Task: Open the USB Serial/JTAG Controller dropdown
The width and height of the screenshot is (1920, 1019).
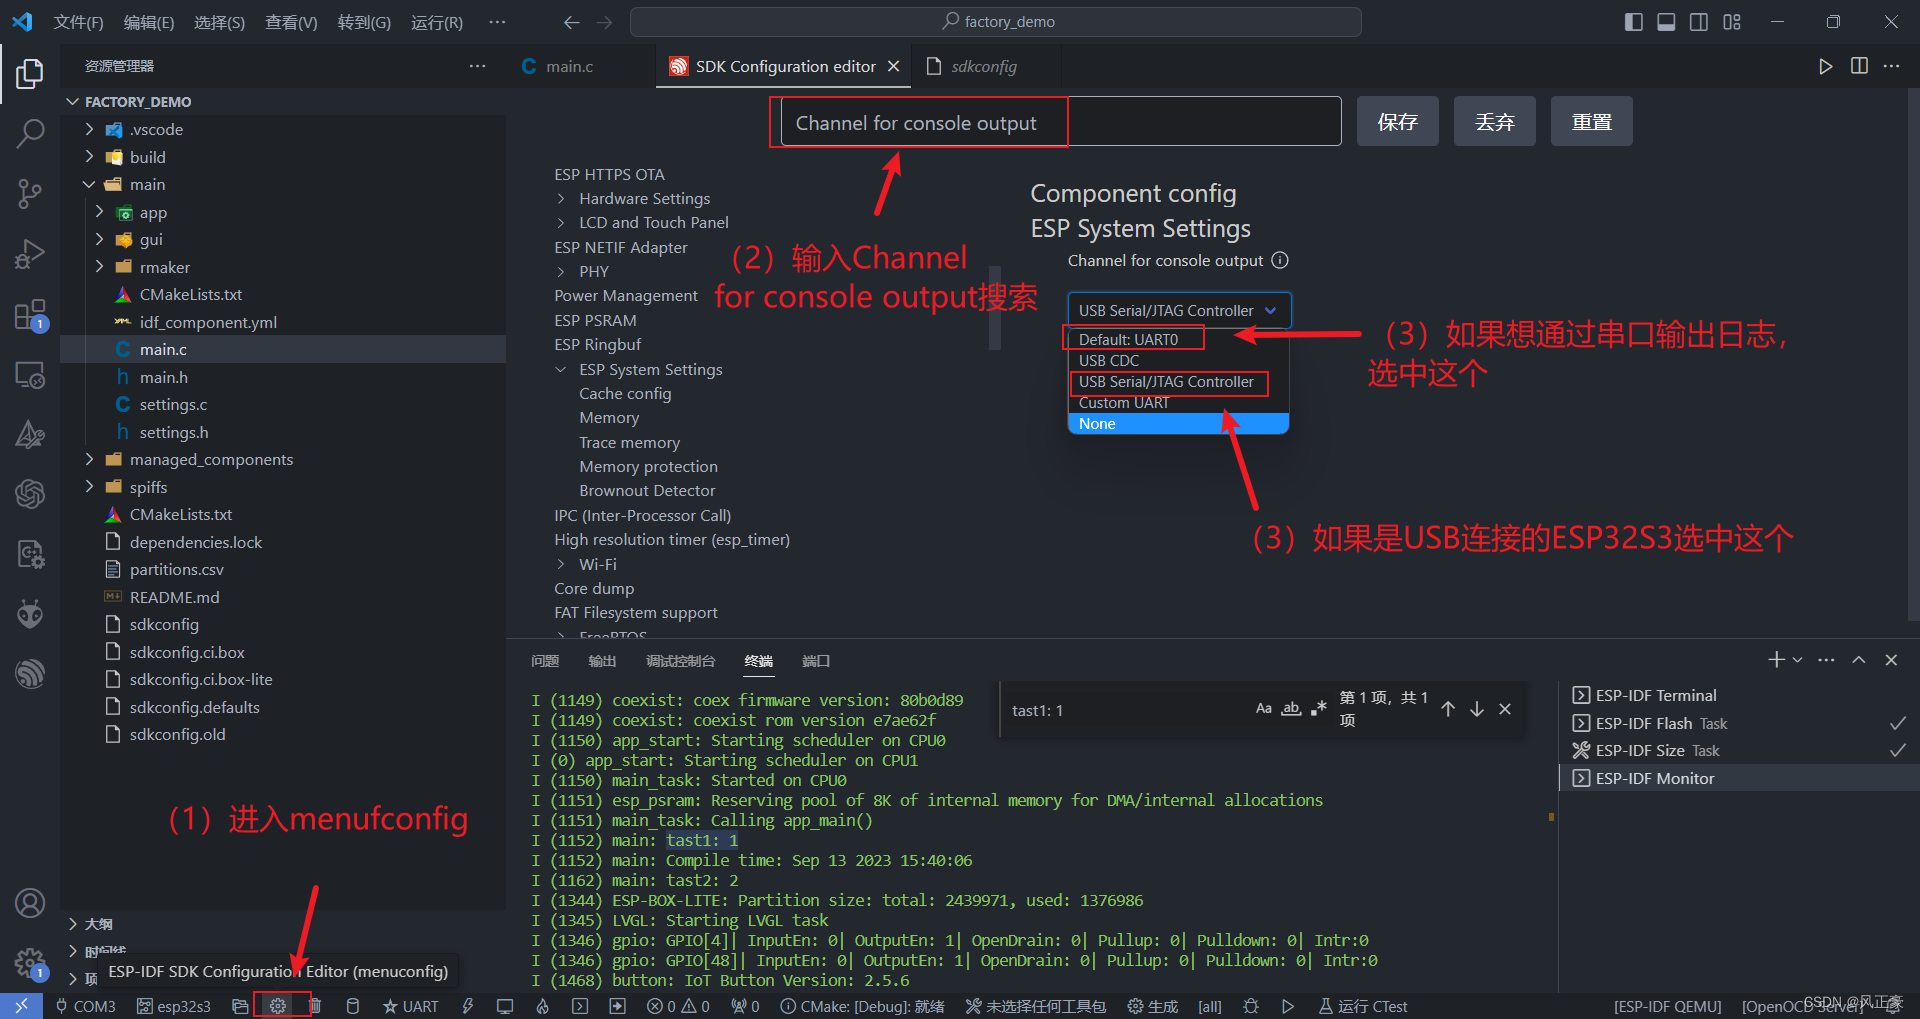Action: tap(1179, 310)
